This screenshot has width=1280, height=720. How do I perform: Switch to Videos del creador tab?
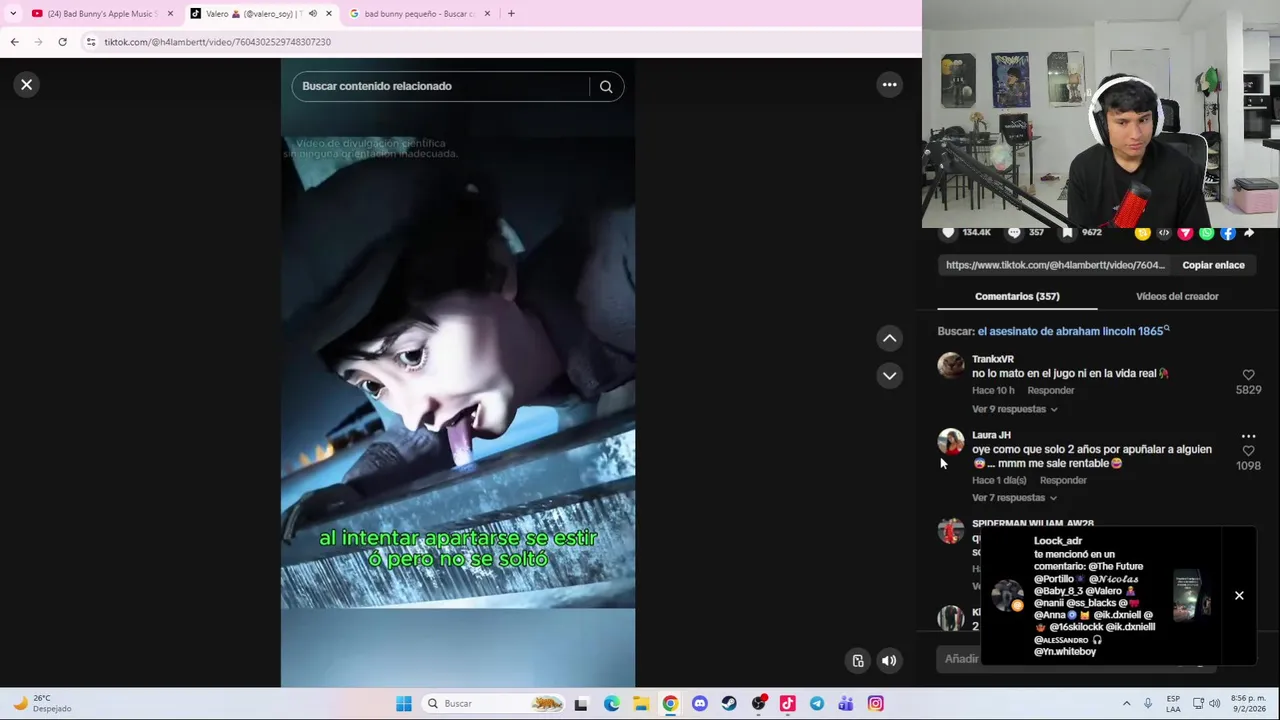(1177, 296)
